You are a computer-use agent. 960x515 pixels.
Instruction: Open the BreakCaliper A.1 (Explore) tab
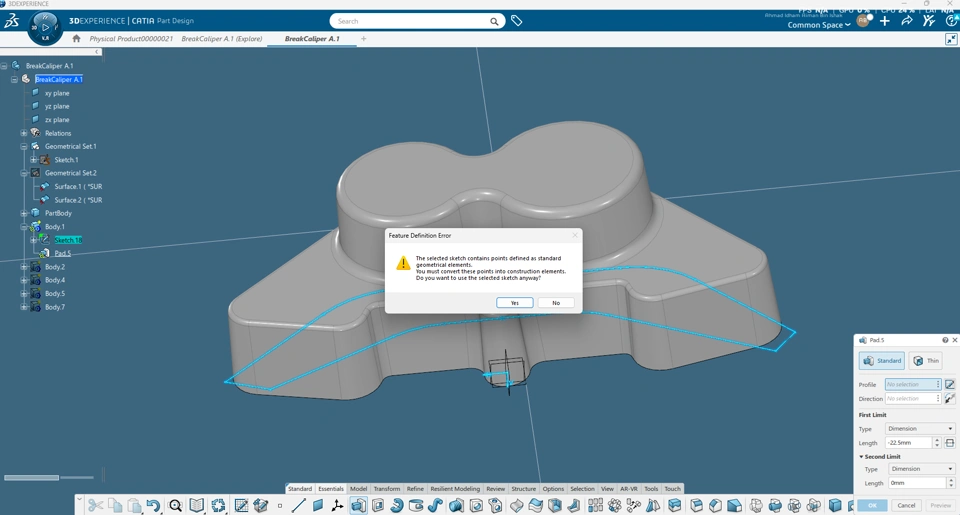(x=222, y=39)
